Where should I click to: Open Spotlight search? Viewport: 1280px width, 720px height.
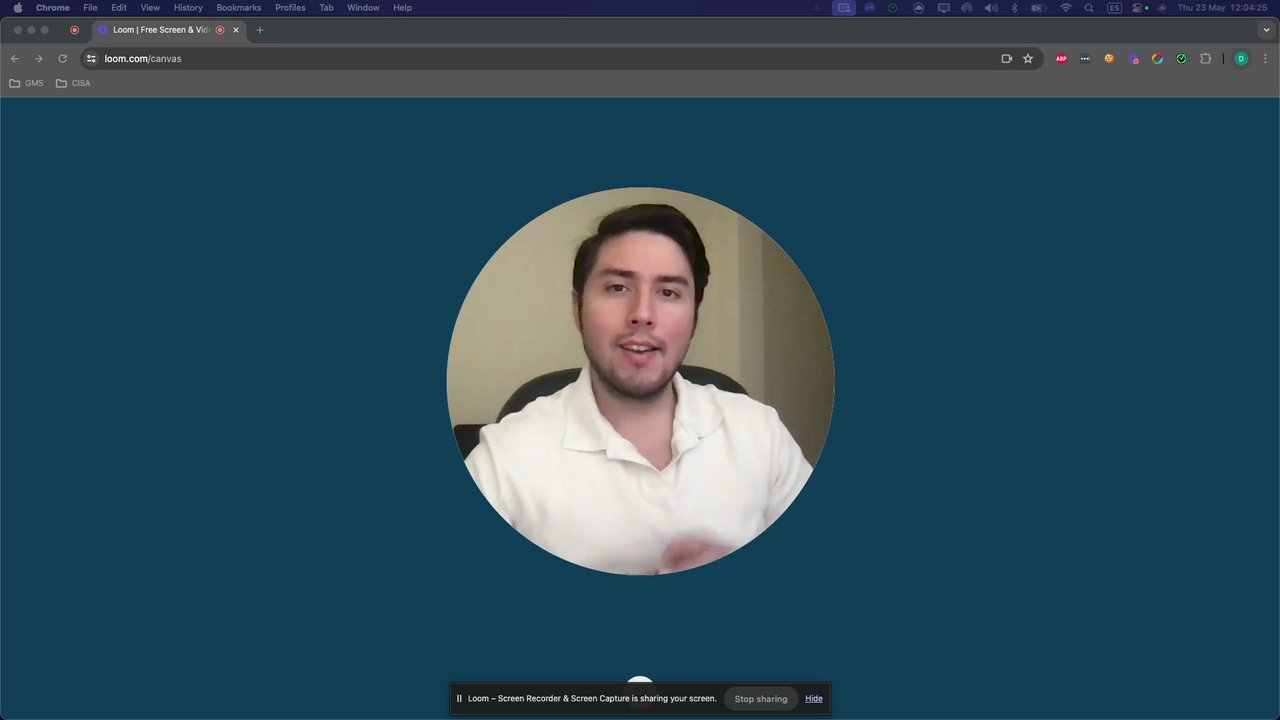click(x=1089, y=7)
